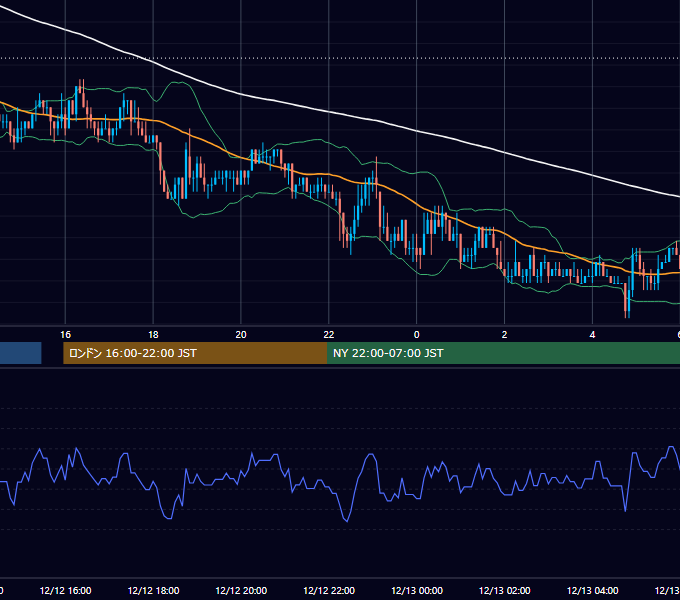Click the ロンドン 16:00-22:00 JST session bar

coord(195,353)
